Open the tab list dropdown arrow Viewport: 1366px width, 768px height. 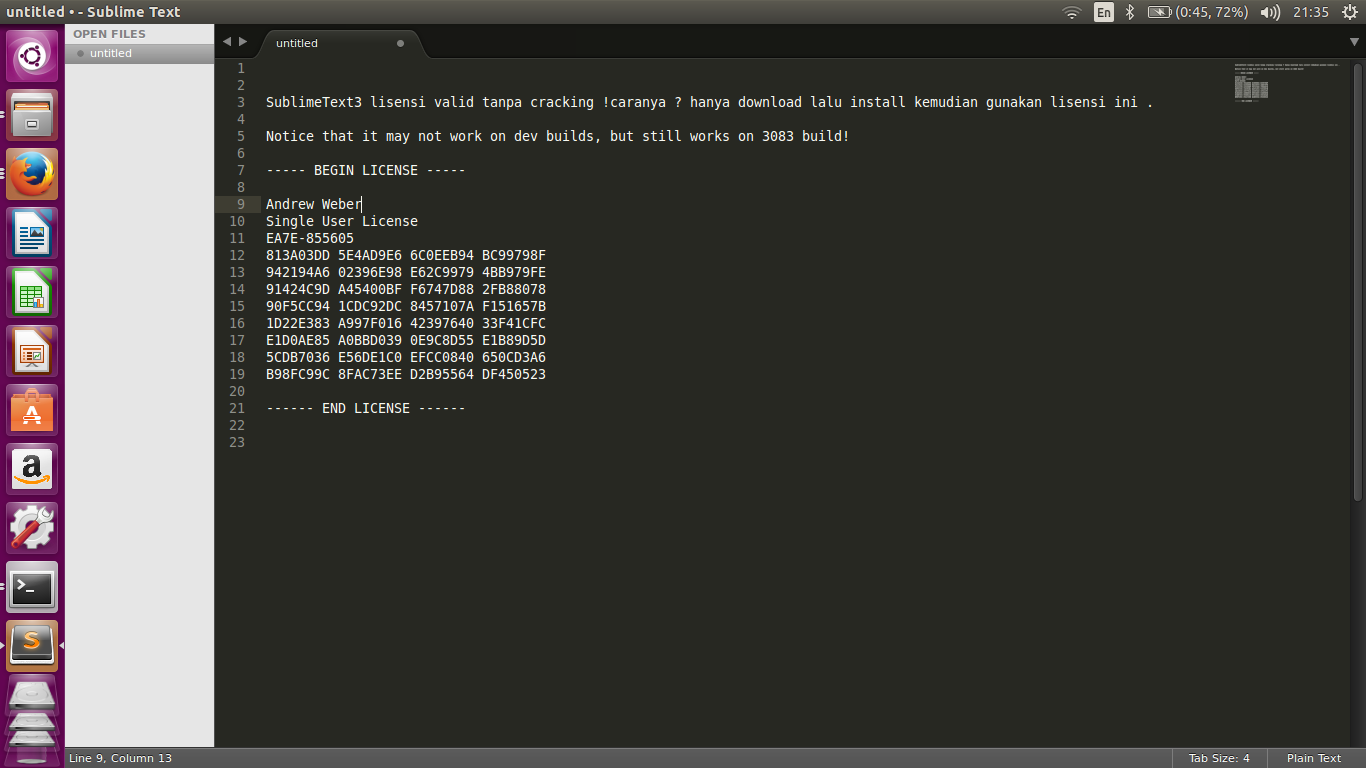tap(1354, 42)
